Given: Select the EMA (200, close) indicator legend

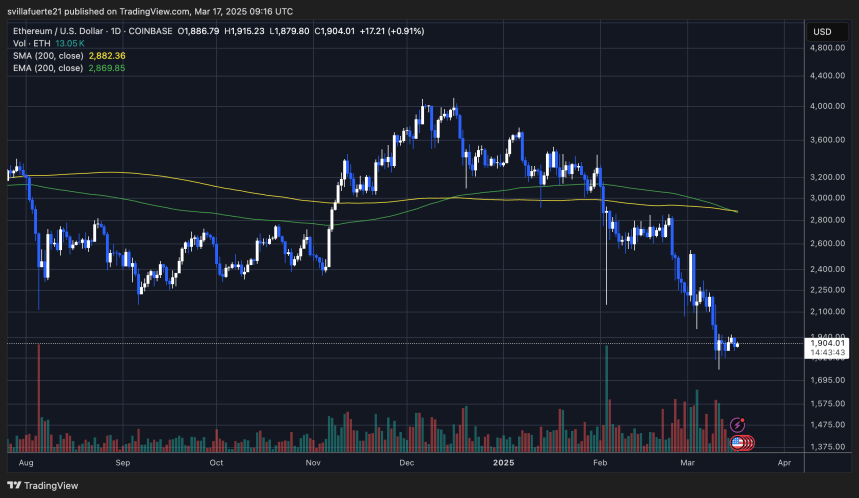Looking at the screenshot, I should [48, 68].
